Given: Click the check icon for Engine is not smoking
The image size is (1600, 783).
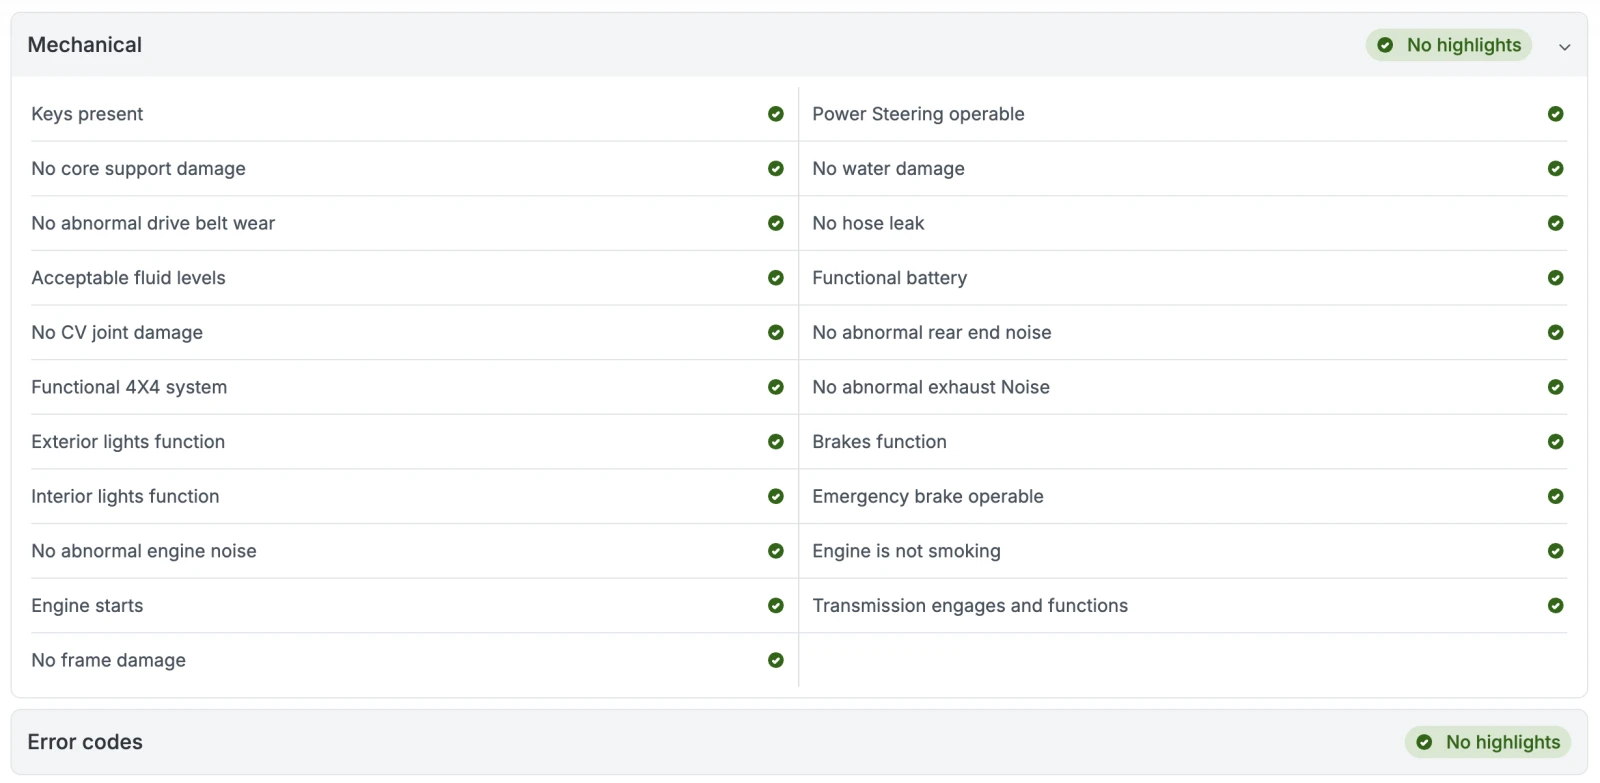Looking at the screenshot, I should point(1556,551).
